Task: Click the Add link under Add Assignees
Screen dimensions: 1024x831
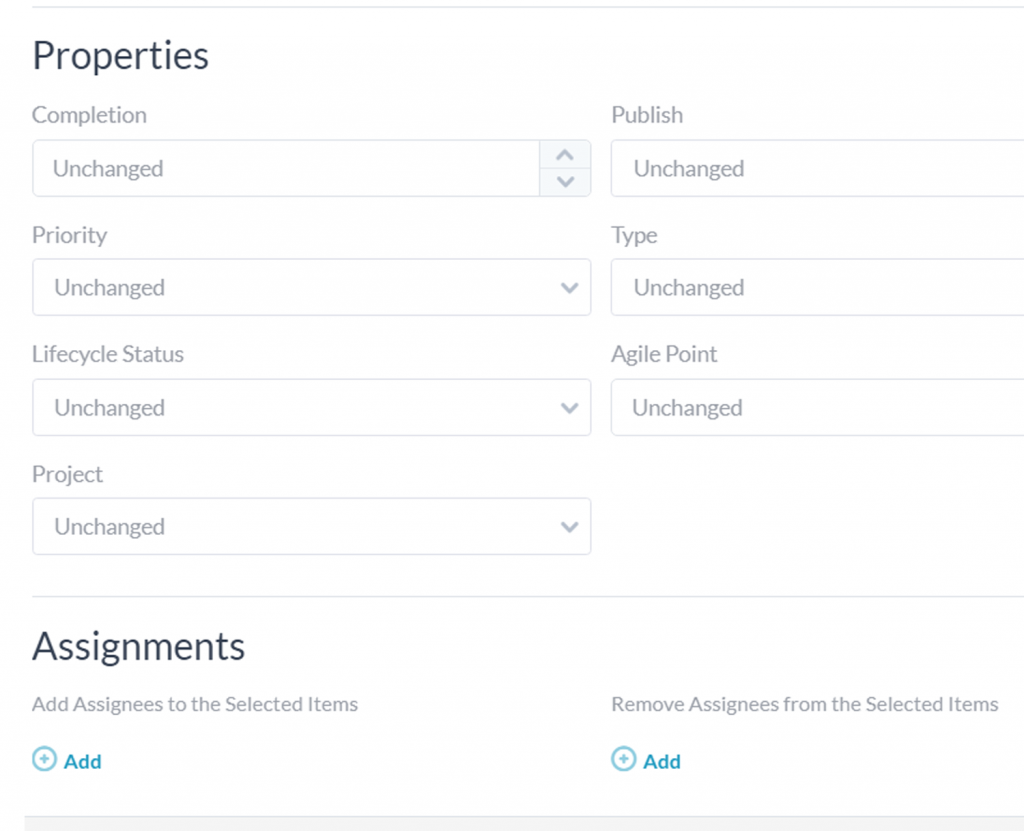Action: pyautogui.click(x=83, y=762)
